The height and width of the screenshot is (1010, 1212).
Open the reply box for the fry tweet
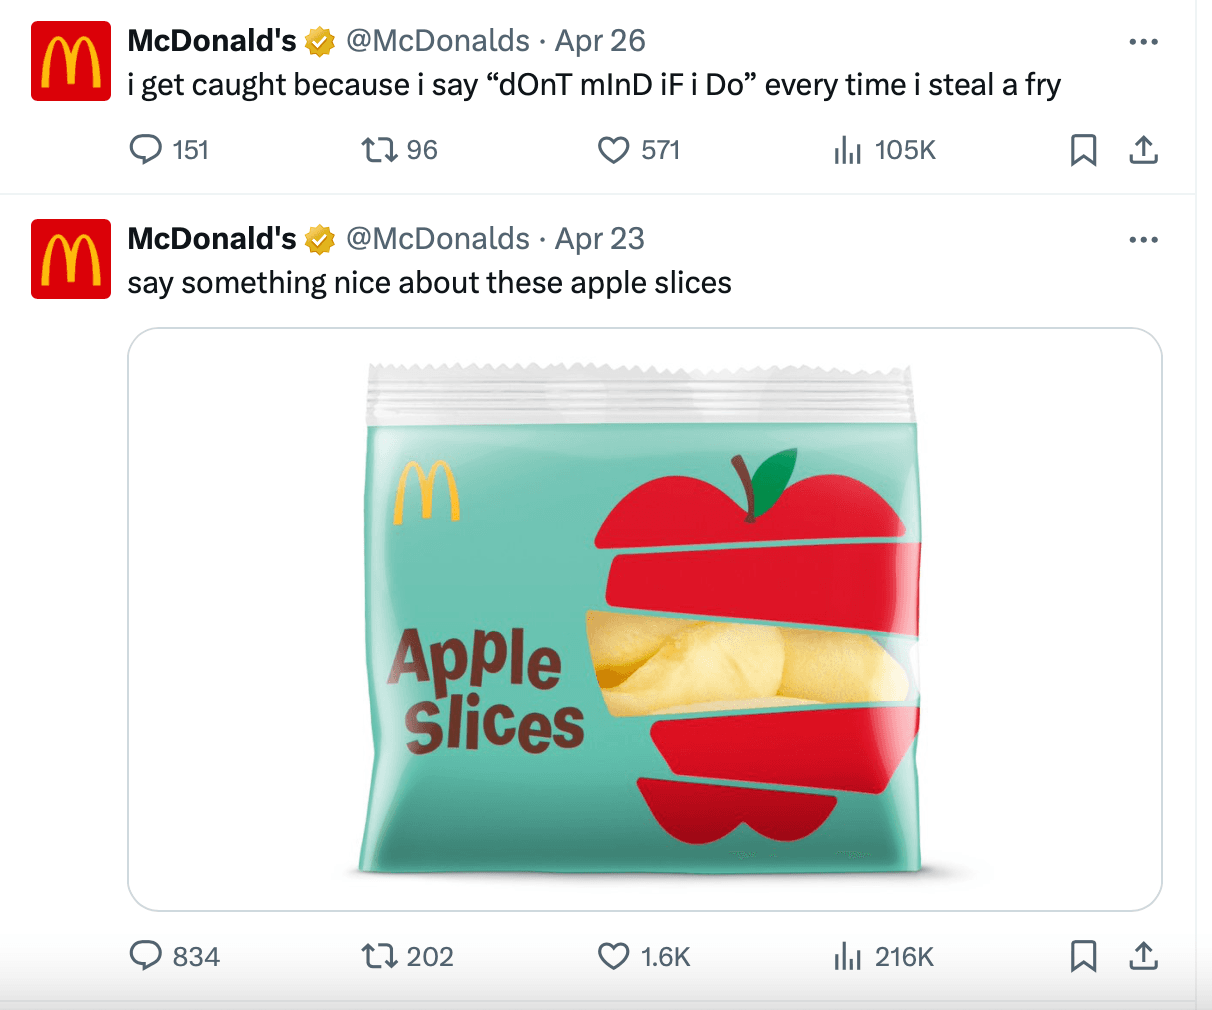pyautogui.click(x=146, y=149)
